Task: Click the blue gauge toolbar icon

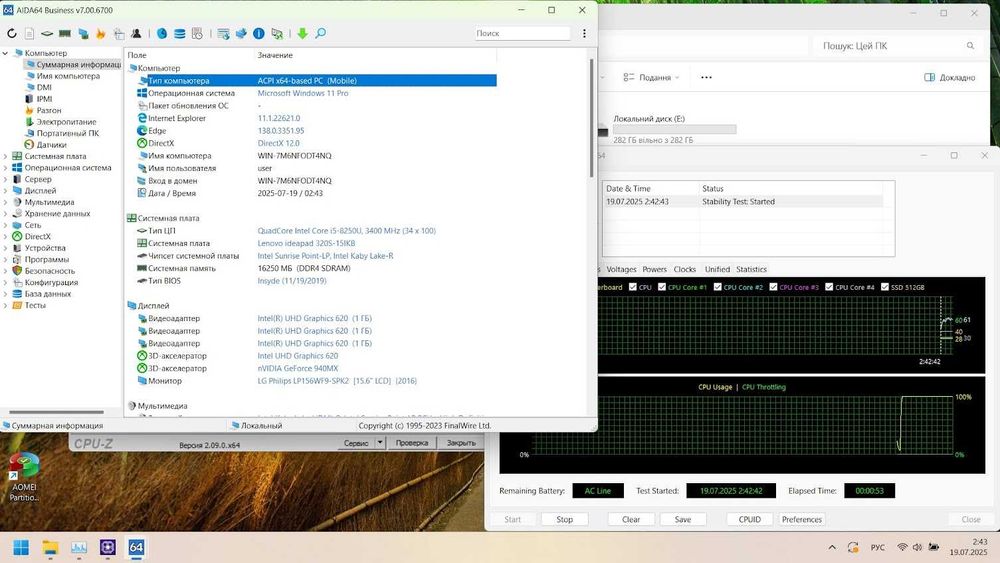Action: pos(162,33)
